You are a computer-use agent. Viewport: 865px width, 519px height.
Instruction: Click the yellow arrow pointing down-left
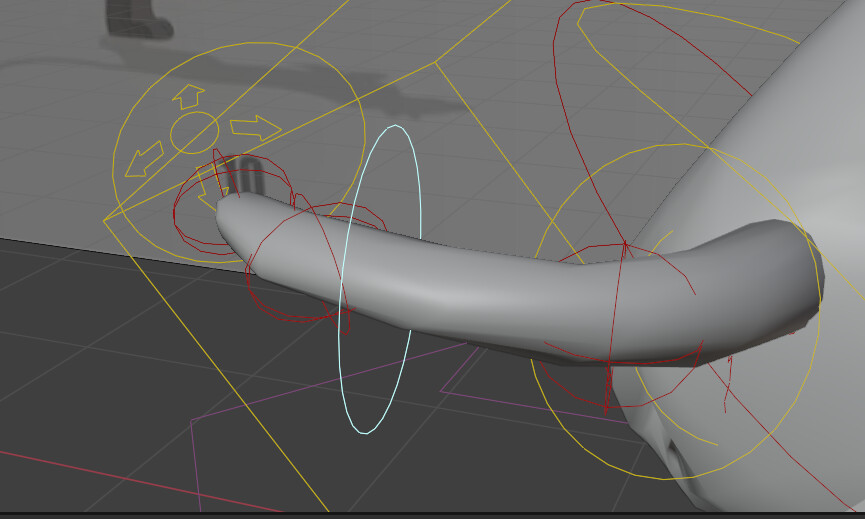tap(144, 159)
